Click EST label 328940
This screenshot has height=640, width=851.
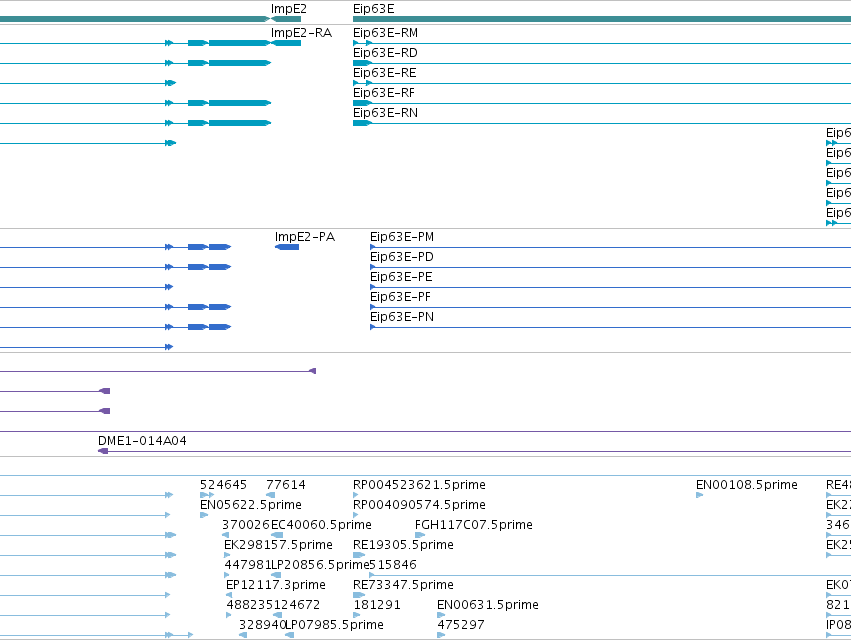262,625
